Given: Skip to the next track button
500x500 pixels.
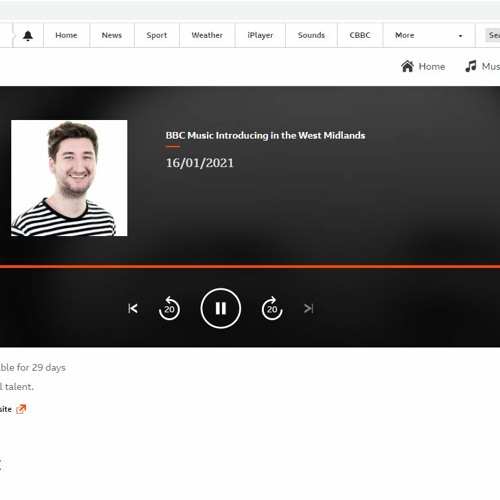Looking at the screenshot, I should point(309,308).
